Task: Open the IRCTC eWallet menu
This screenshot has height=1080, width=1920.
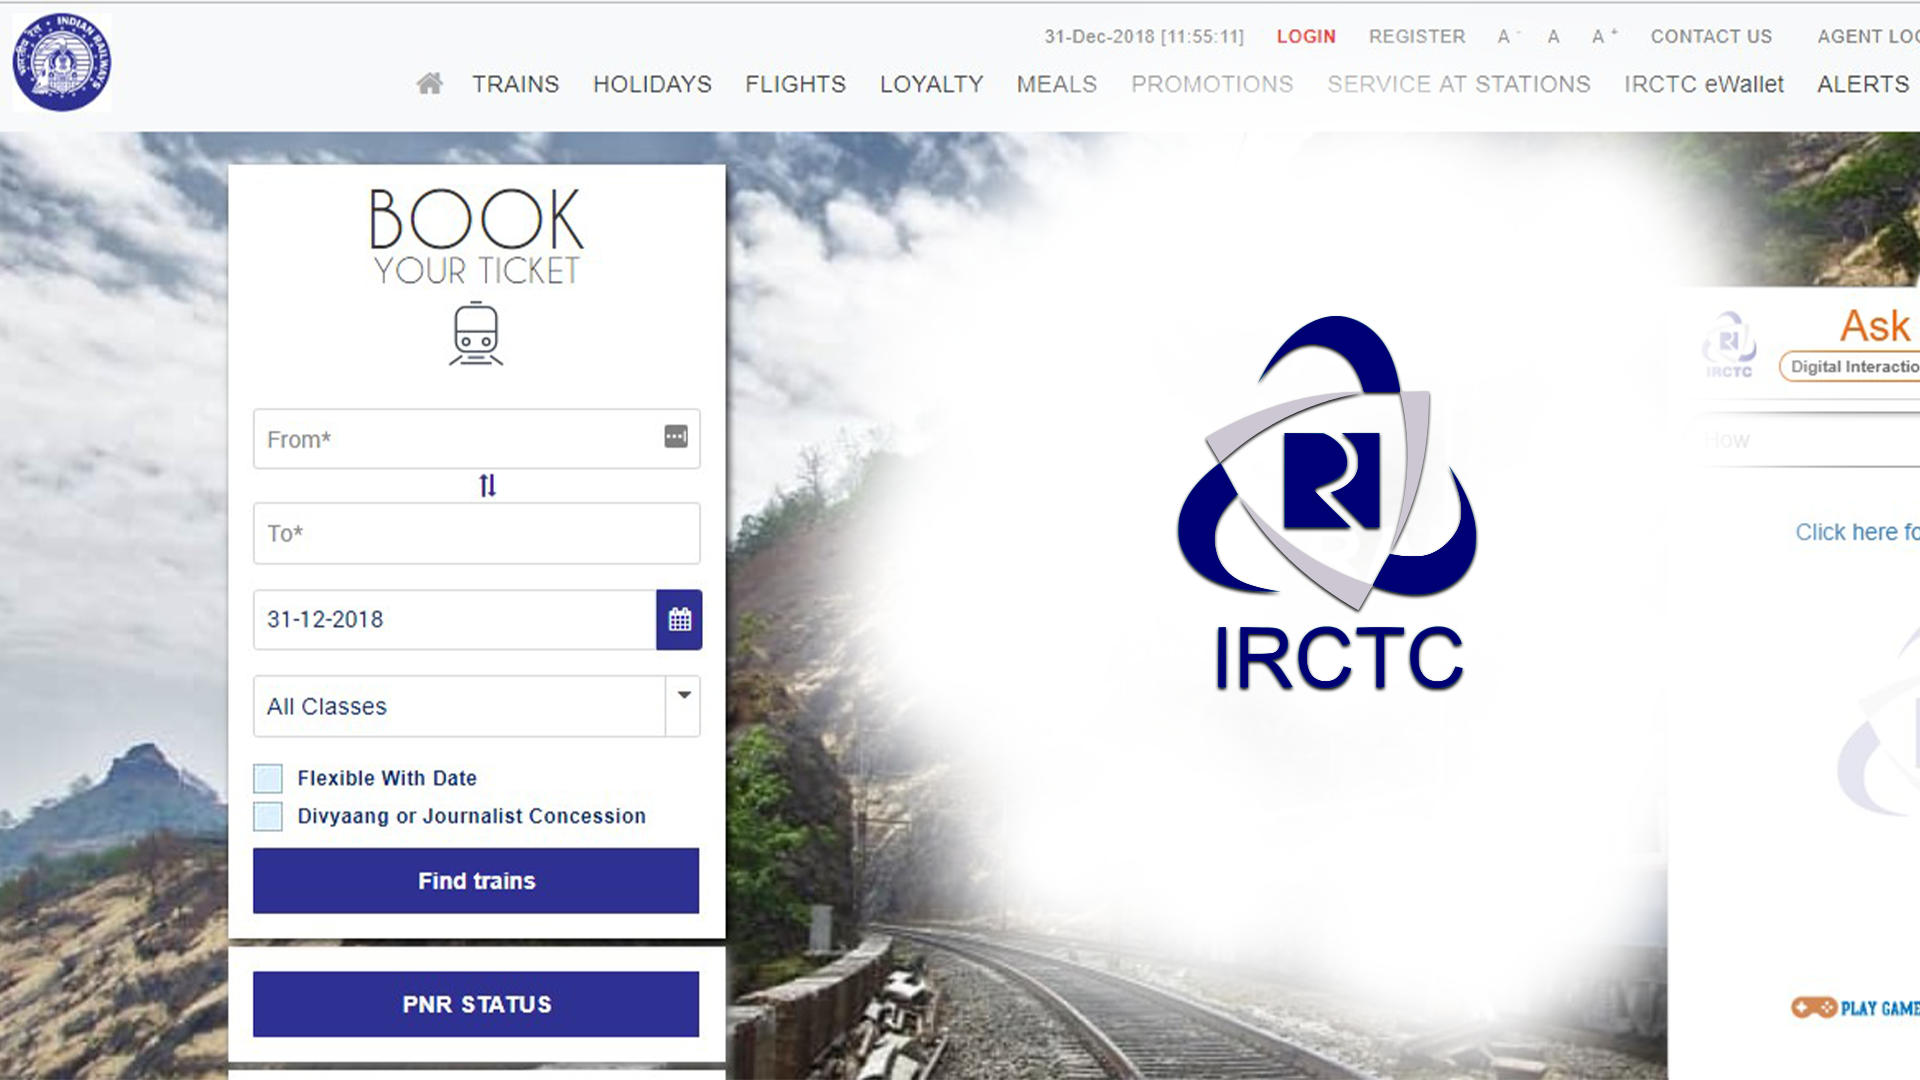Action: 1704,84
